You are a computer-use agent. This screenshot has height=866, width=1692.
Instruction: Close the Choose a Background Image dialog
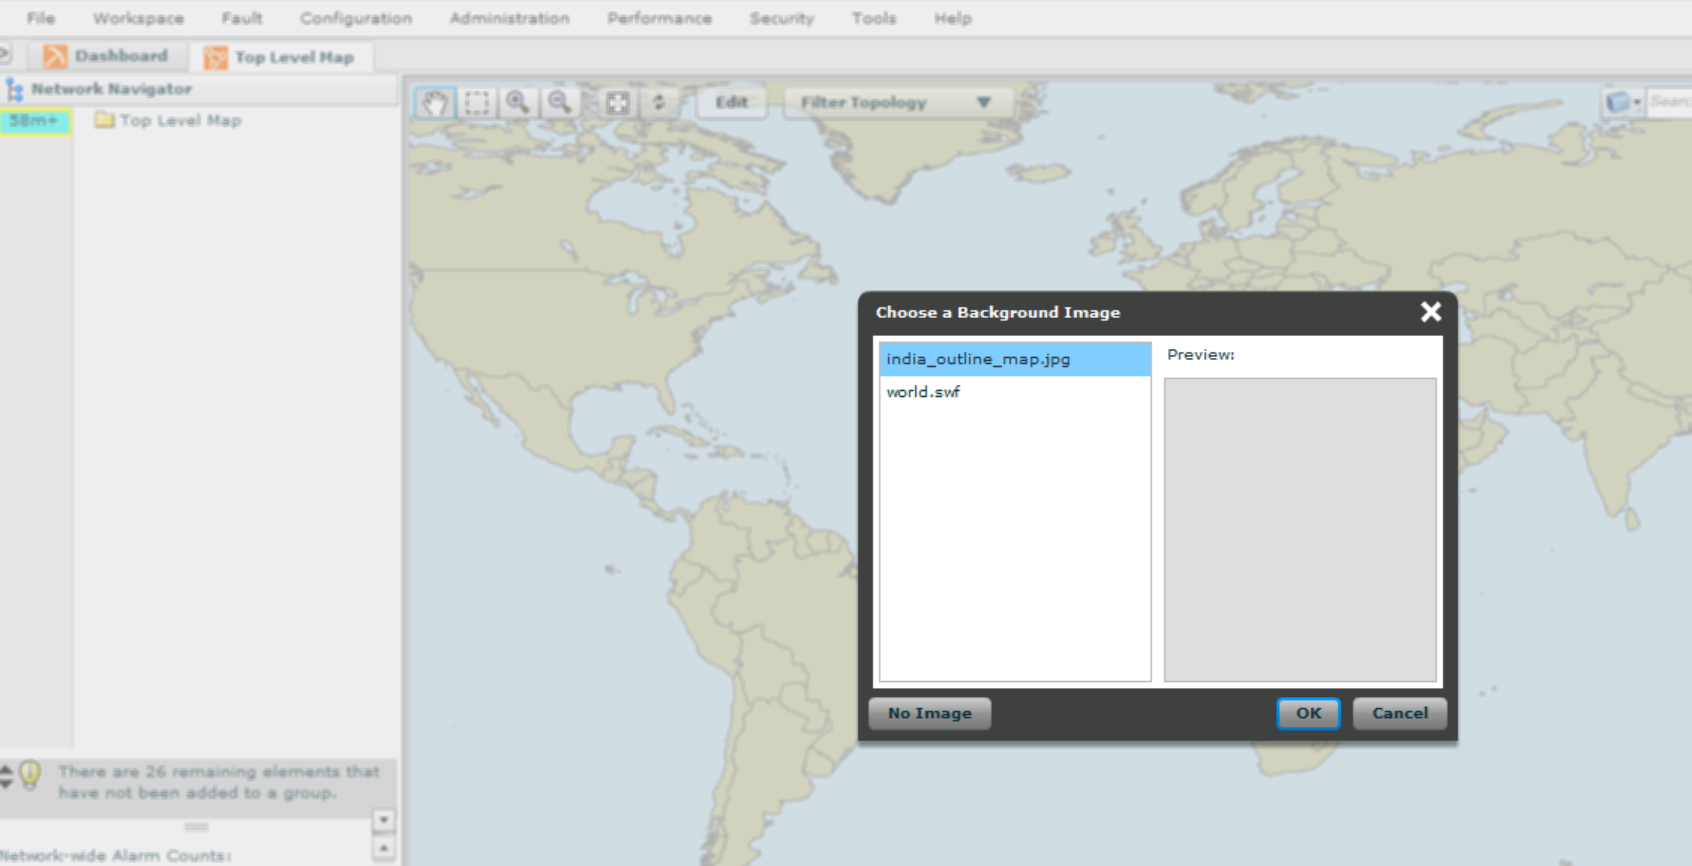pyautogui.click(x=1431, y=312)
